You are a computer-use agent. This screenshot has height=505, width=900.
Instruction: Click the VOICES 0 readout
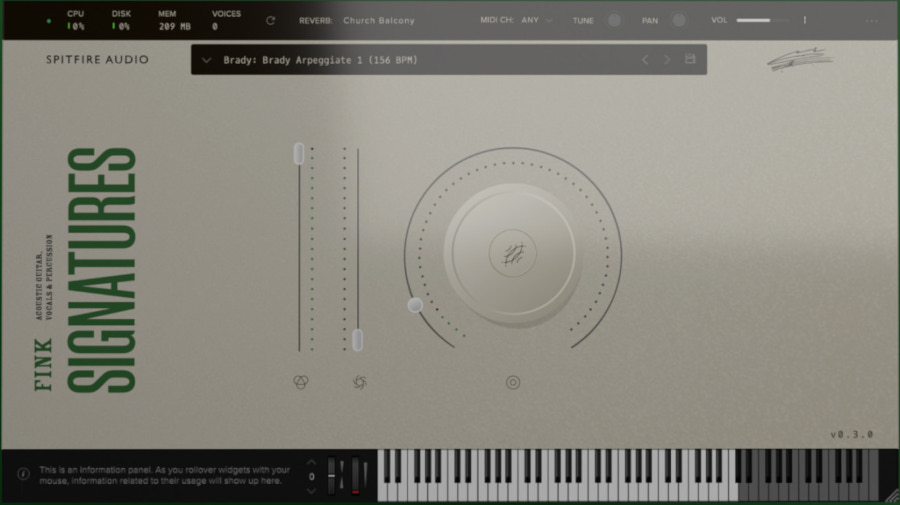coord(226,20)
